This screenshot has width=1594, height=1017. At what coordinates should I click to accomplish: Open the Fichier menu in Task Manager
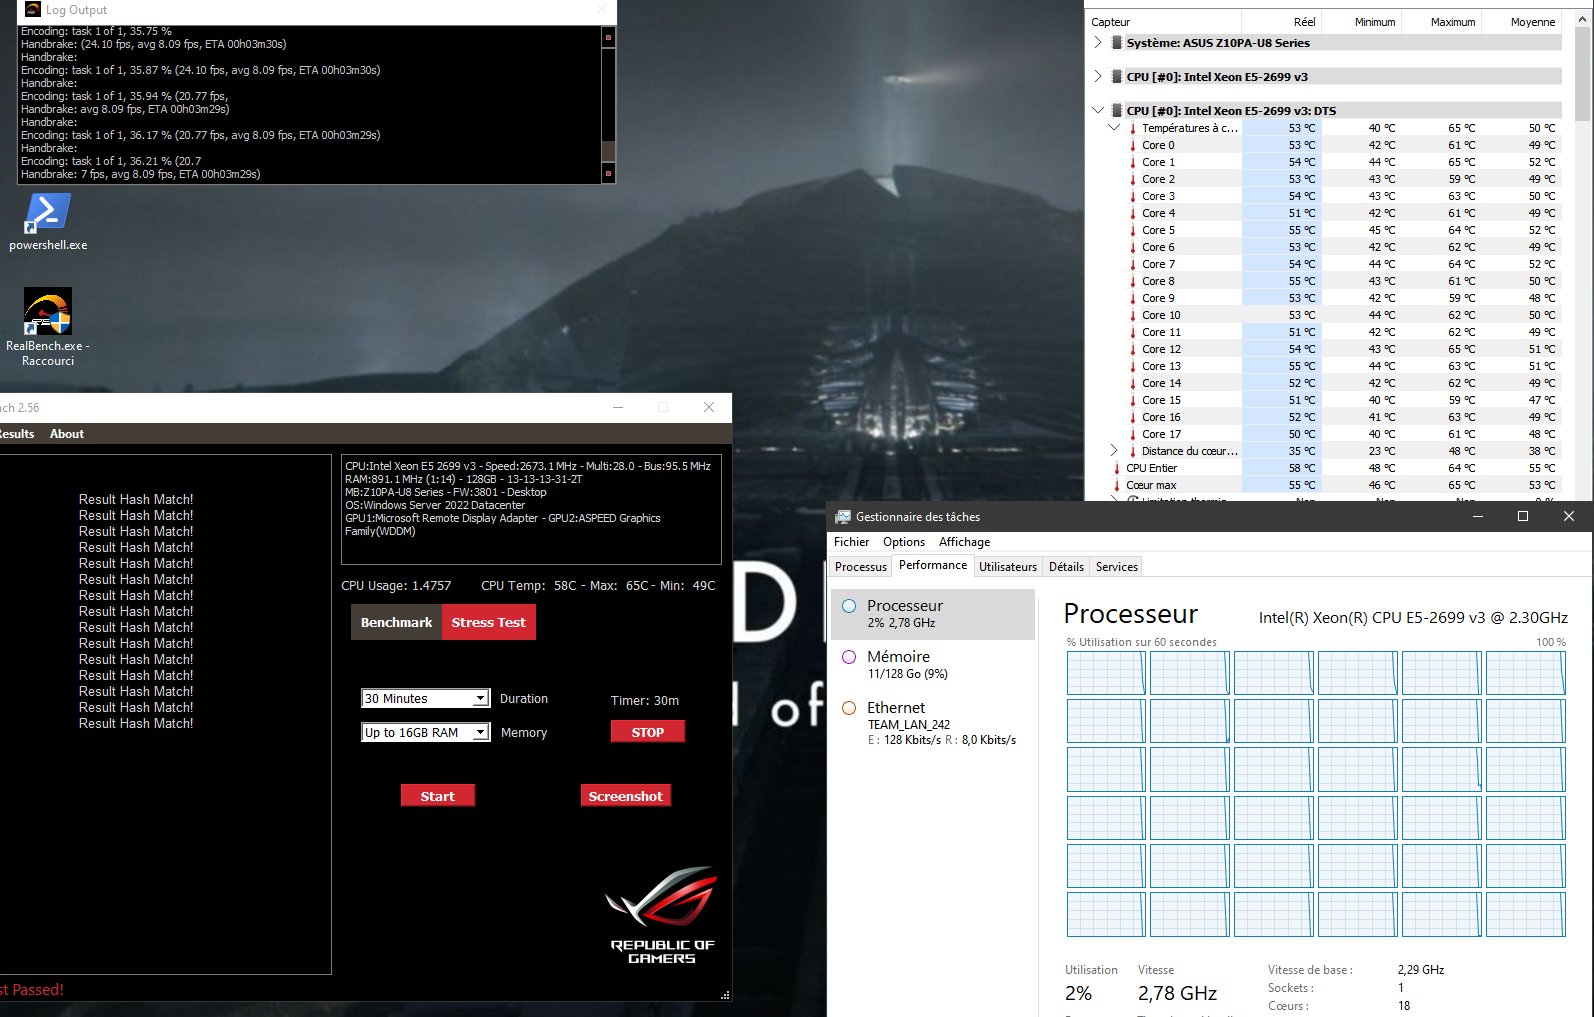pyautogui.click(x=851, y=542)
